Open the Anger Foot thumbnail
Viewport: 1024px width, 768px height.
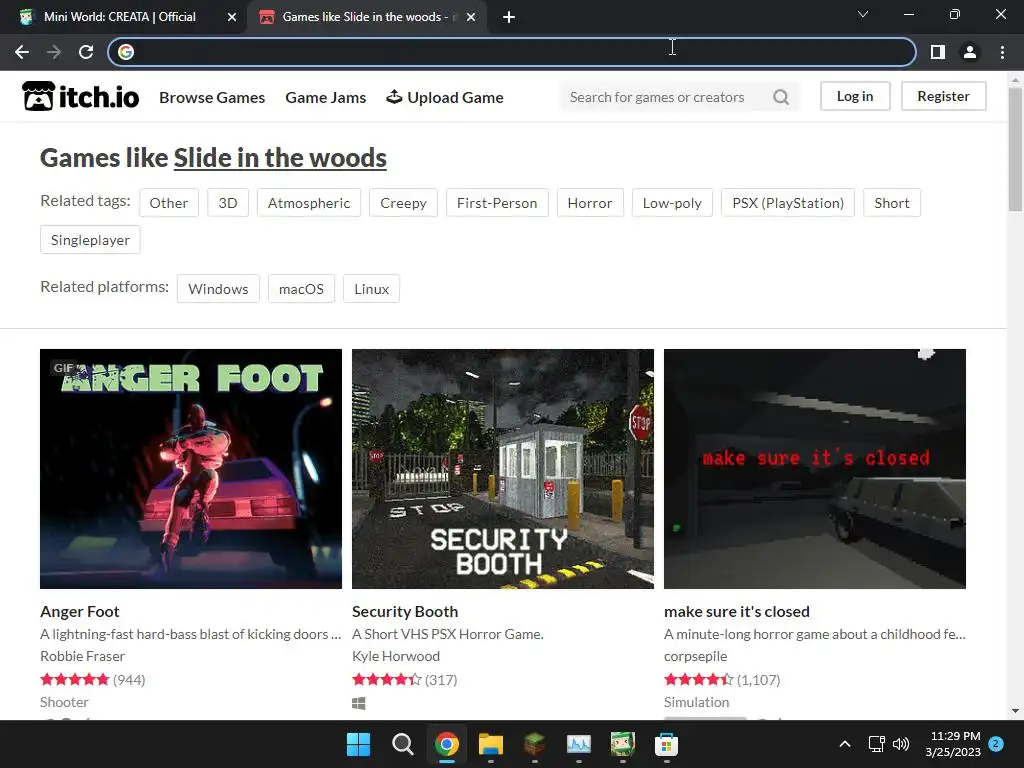tap(191, 469)
